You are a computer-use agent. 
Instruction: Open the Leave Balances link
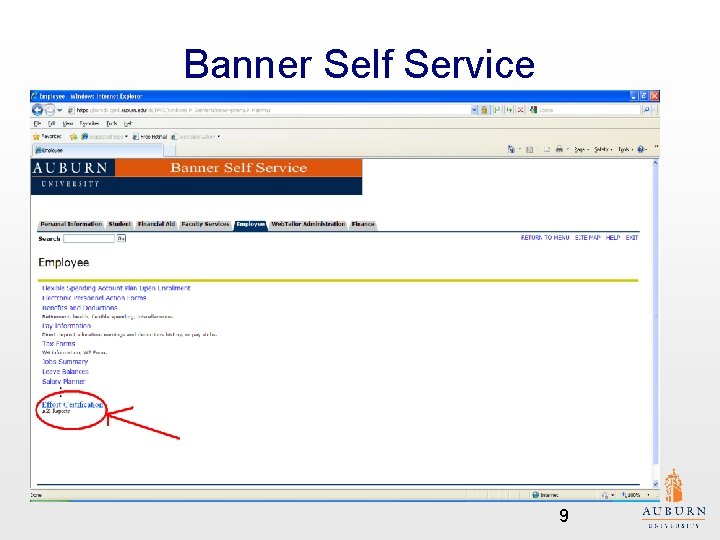click(65, 371)
